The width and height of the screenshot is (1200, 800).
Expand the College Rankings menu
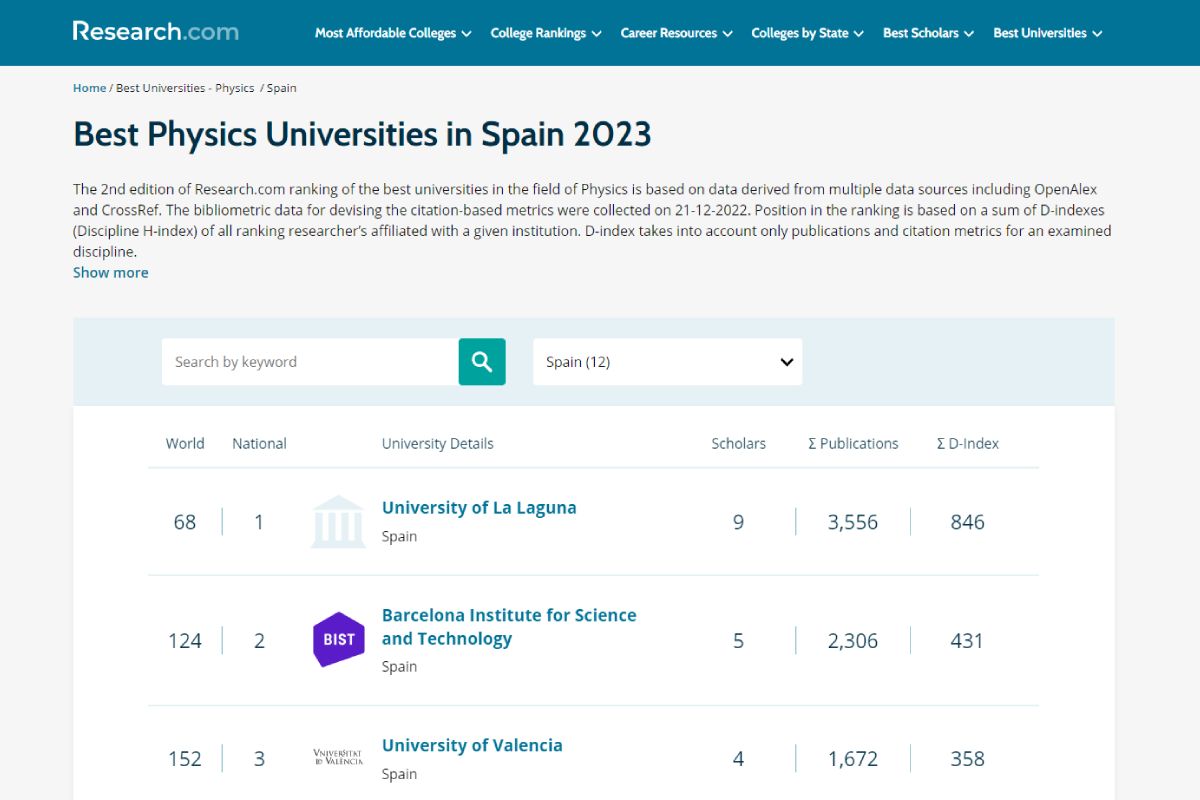(x=545, y=33)
